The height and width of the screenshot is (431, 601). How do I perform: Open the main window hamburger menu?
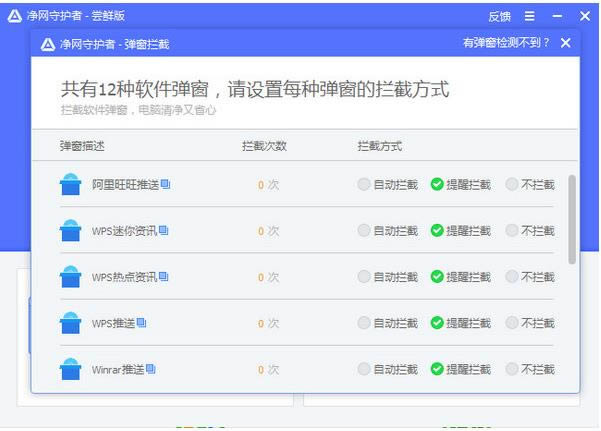(529, 16)
